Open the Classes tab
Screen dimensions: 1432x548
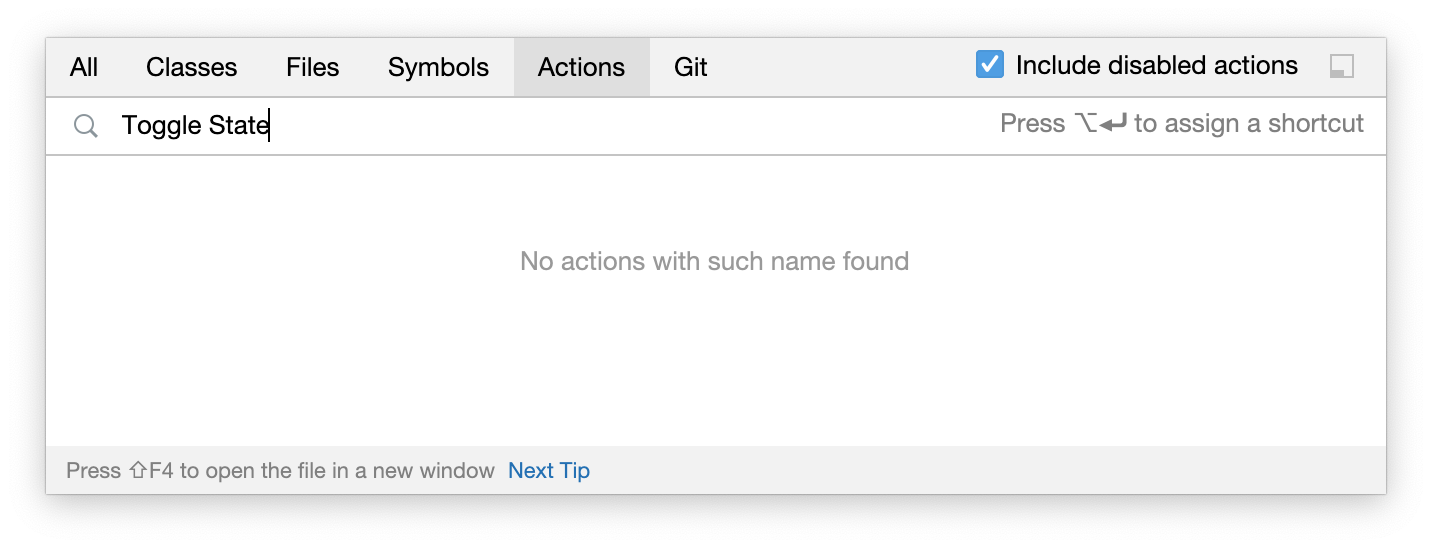tap(192, 67)
